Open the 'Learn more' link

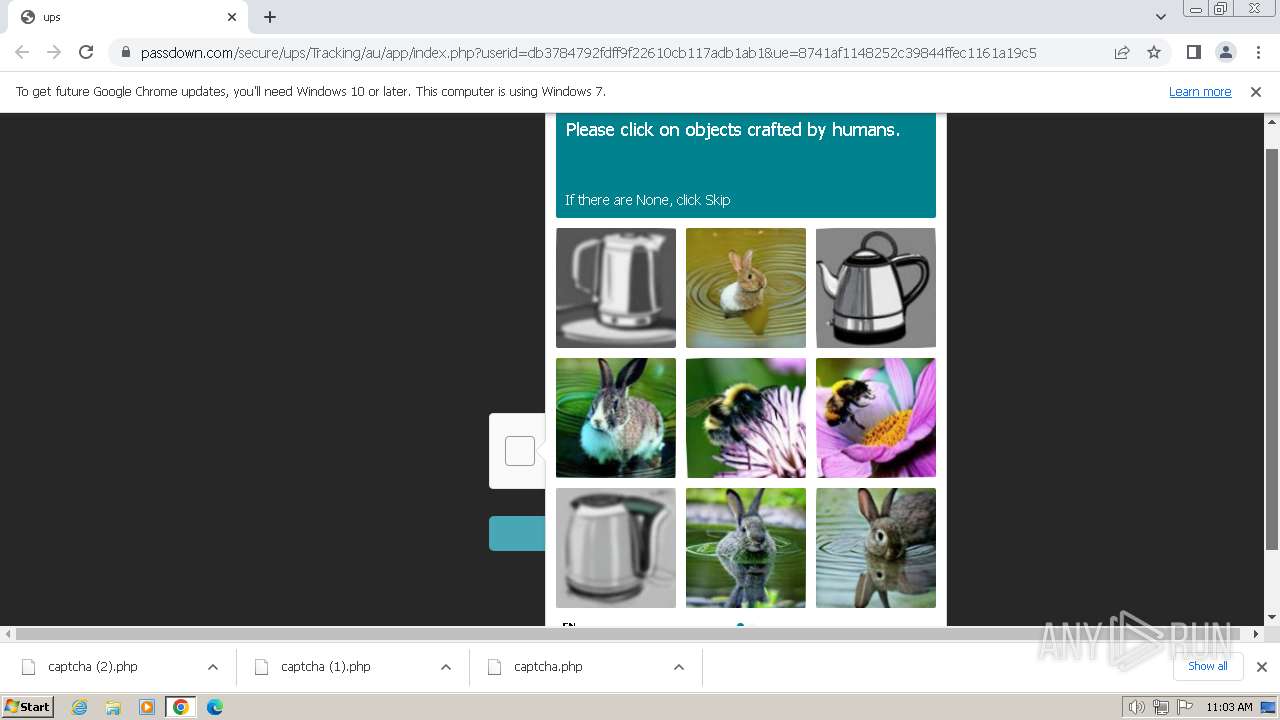tap(1200, 91)
